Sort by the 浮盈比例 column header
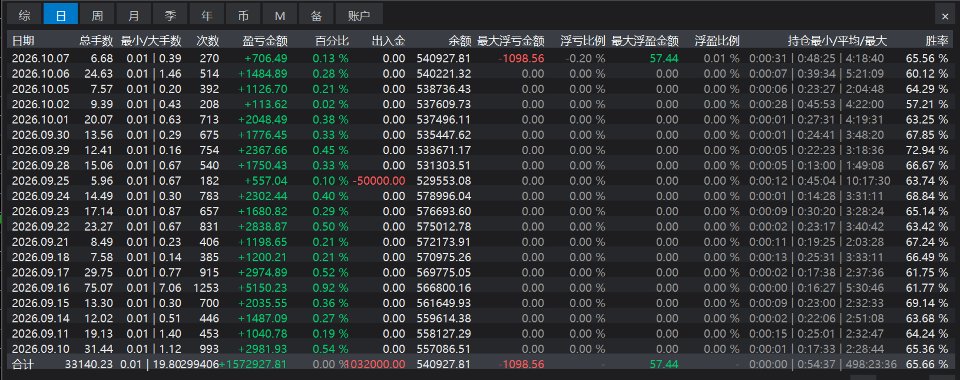Viewport: 960px width, 380px height. (717, 41)
